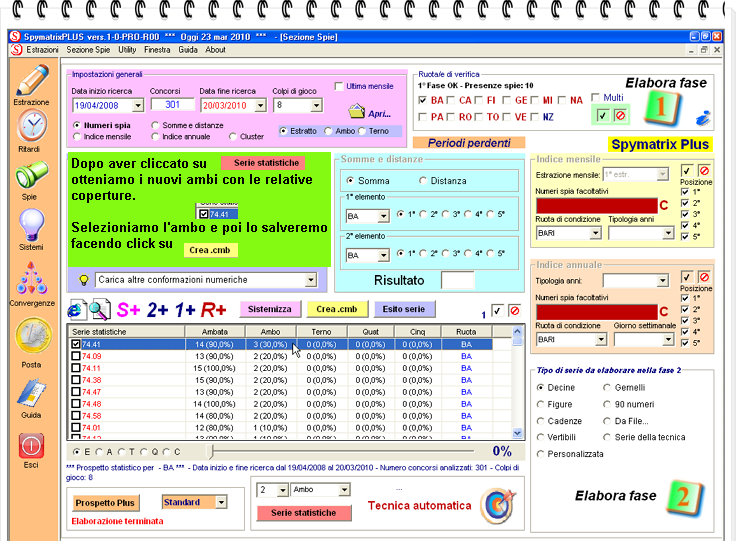Click the Tecnica automatica target icon
The image size is (736, 541).
(x=498, y=506)
